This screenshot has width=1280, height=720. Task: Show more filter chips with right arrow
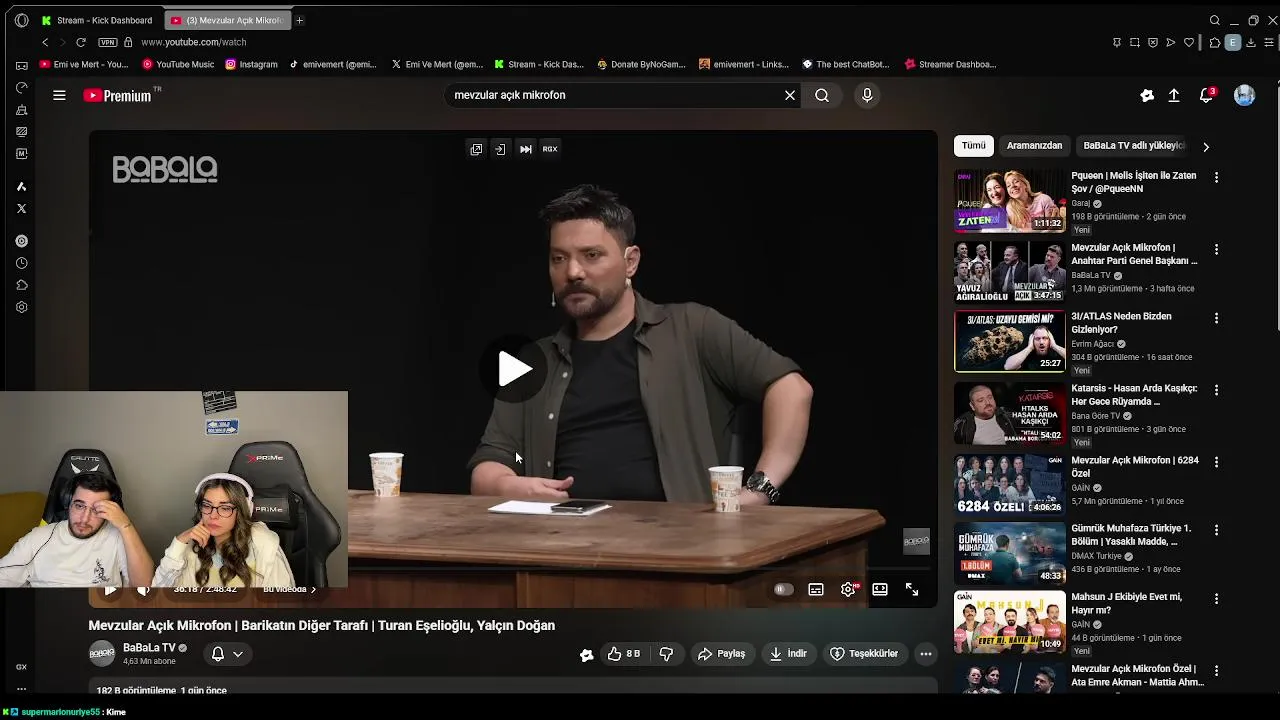1205,146
